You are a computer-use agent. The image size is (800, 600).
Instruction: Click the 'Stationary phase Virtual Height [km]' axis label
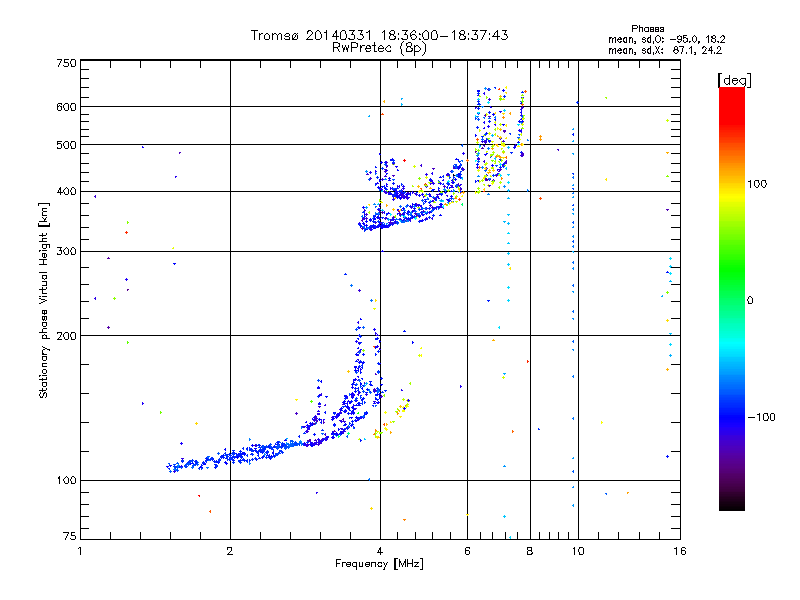tap(44, 301)
